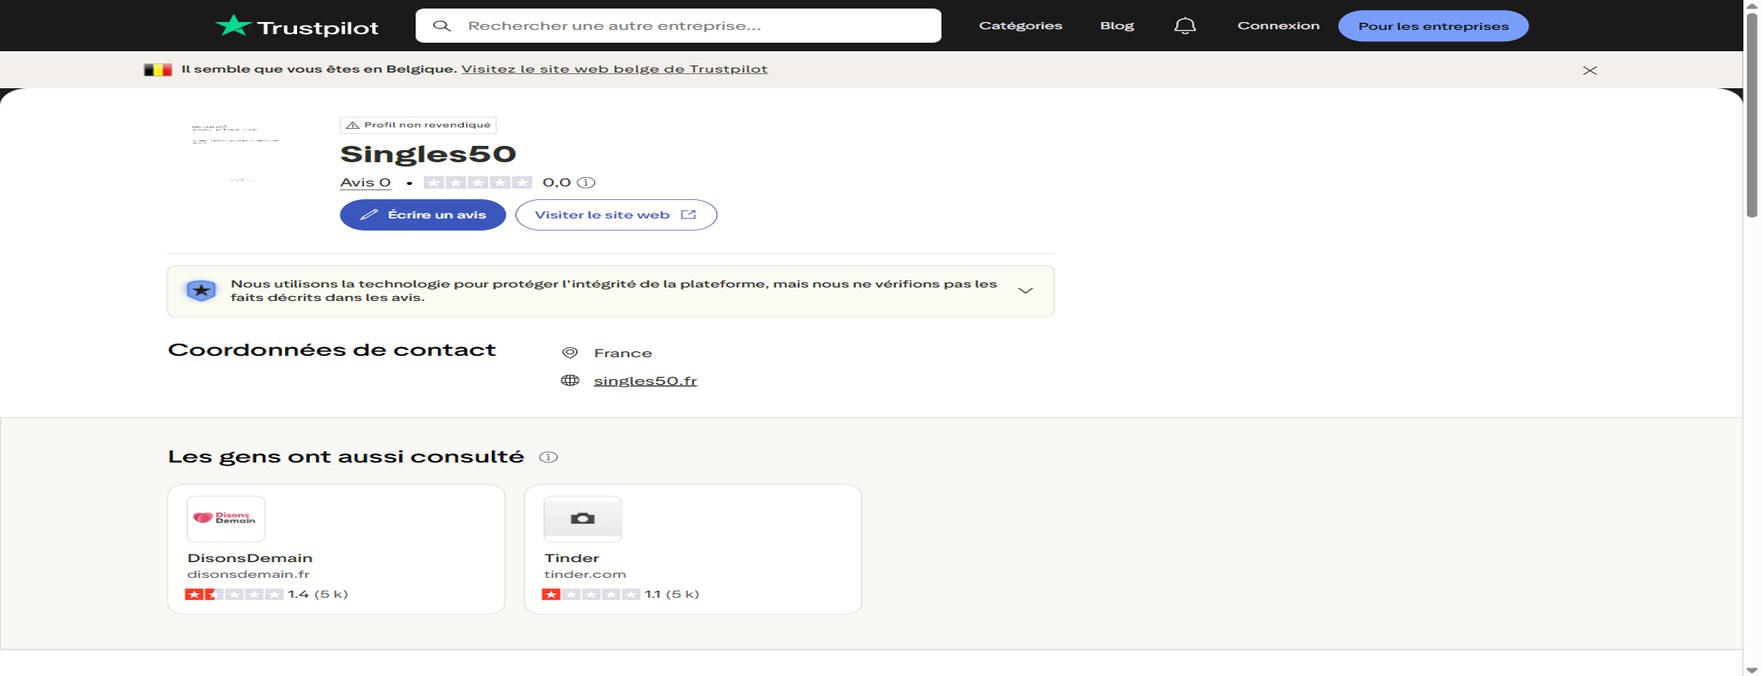The width and height of the screenshot is (1761, 676).
Task: Click the location pin icon
Action: (570, 353)
